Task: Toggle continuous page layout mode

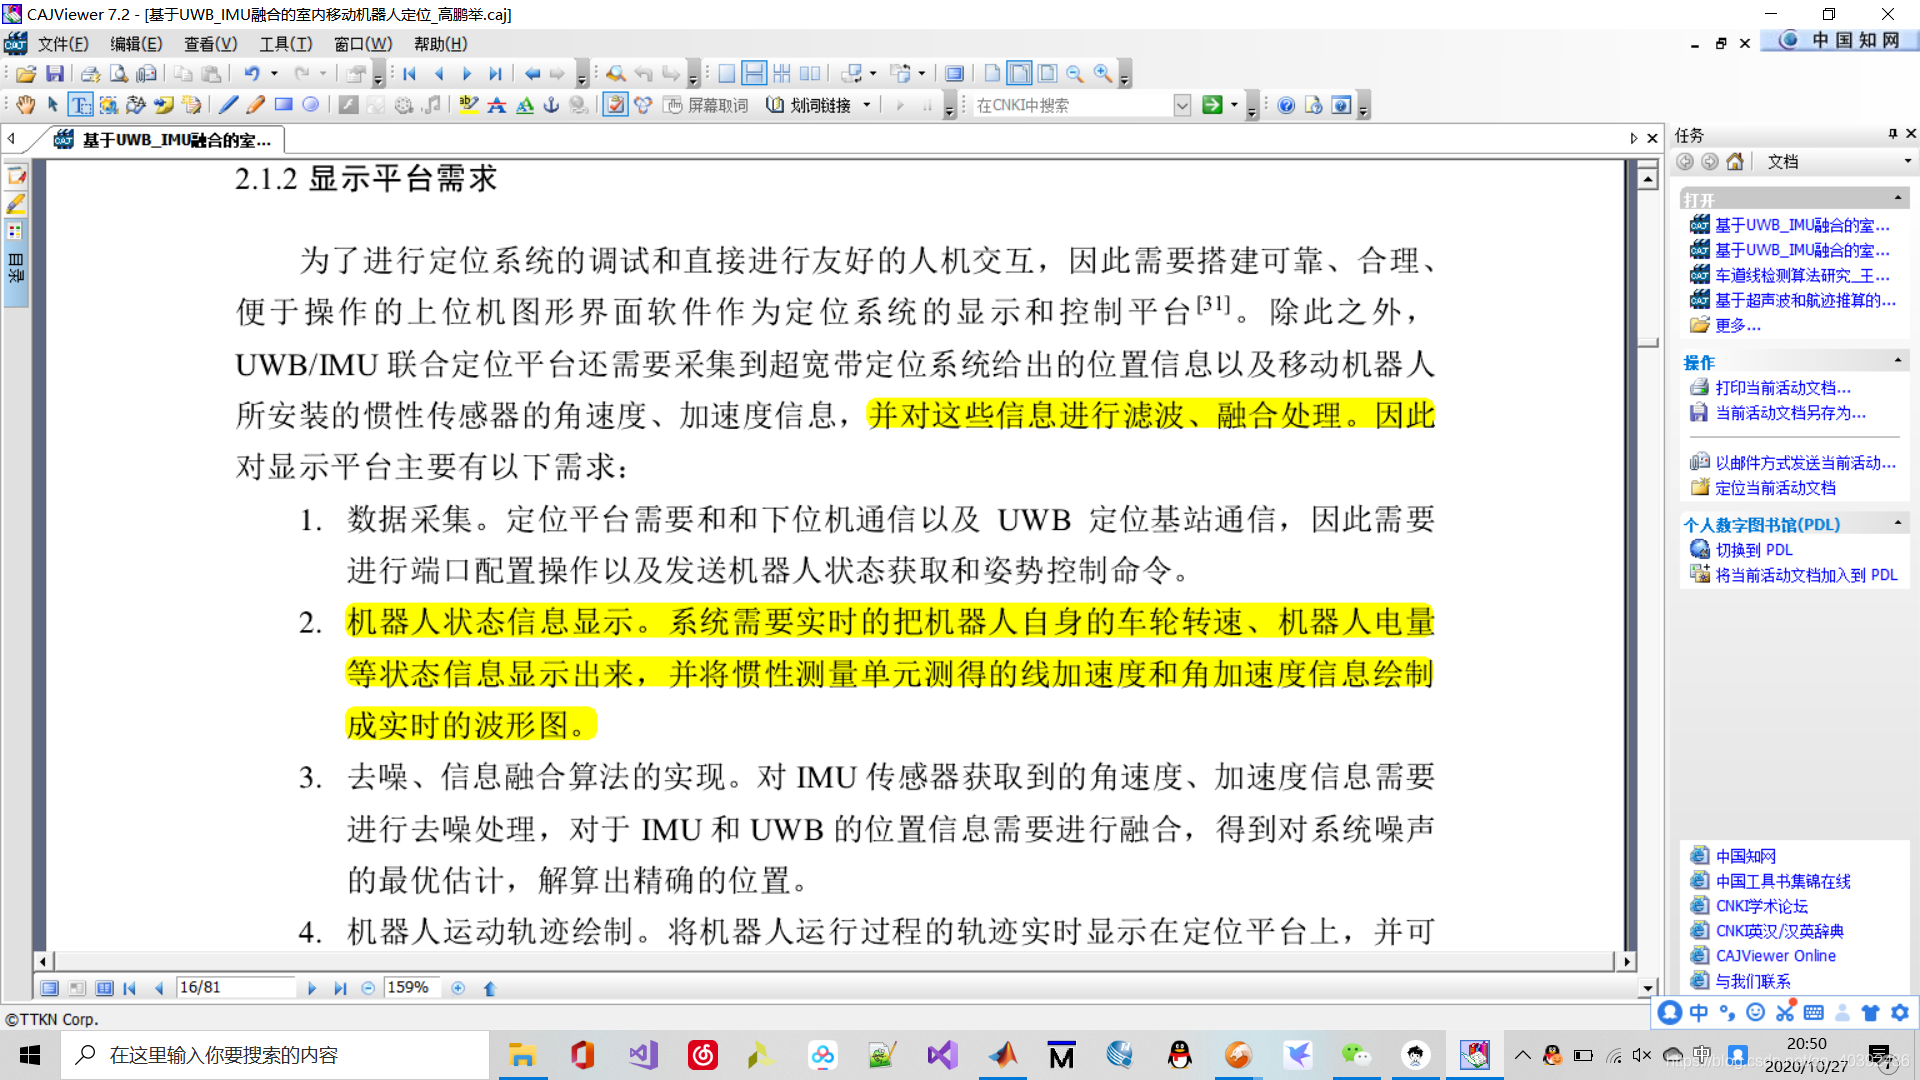Action: [x=755, y=74]
